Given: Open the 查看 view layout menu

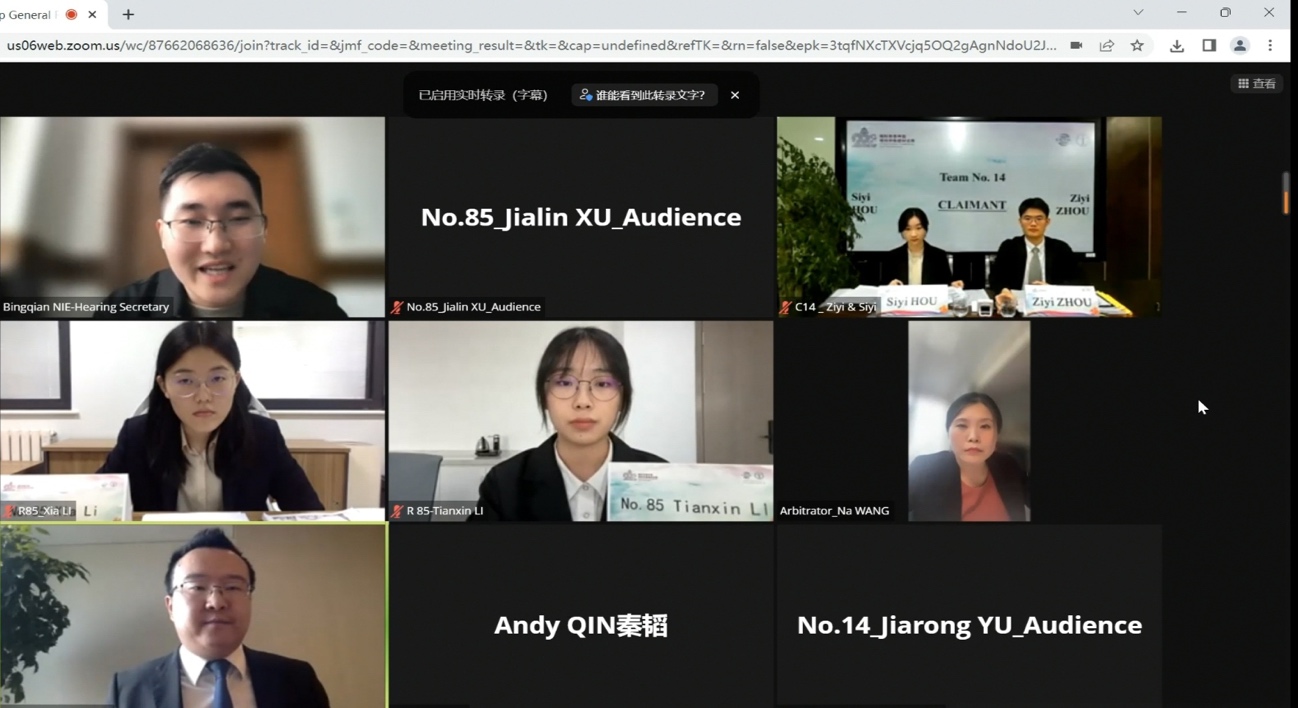Looking at the screenshot, I should [x=1257, y=84].
